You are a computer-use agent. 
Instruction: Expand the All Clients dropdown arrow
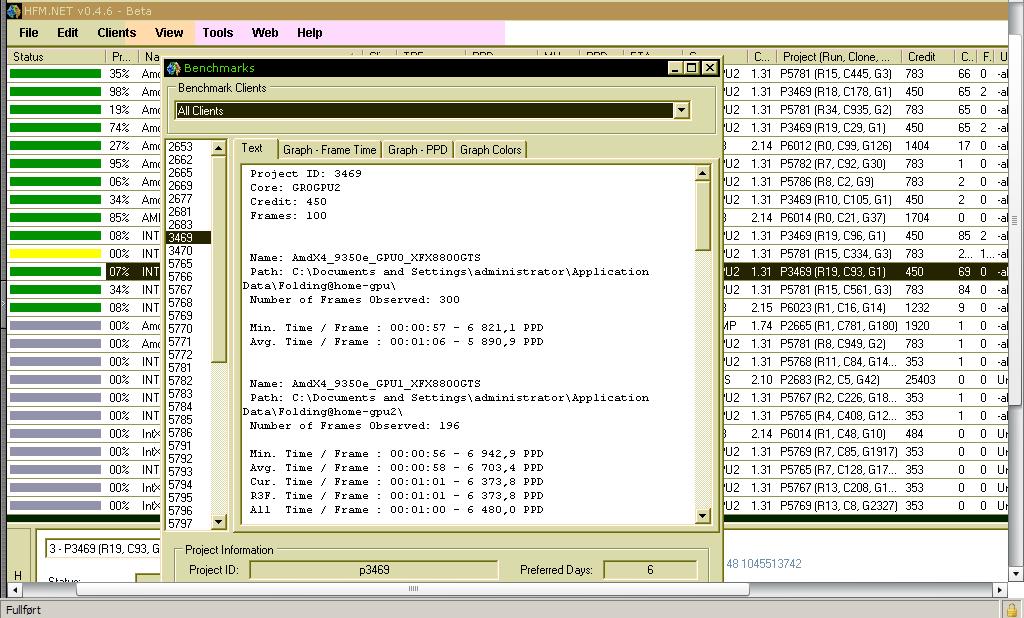point(681,110)
